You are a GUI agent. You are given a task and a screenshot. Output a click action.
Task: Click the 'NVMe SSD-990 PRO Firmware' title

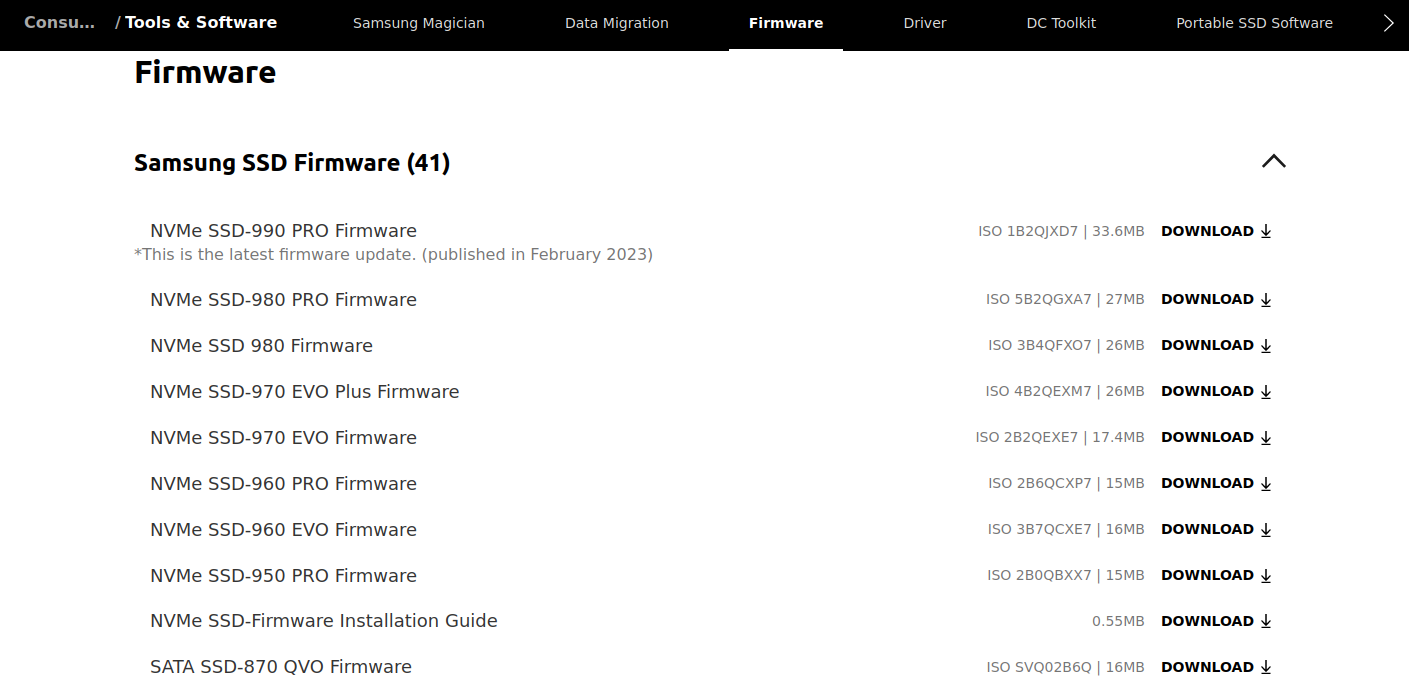pos(283,231)
